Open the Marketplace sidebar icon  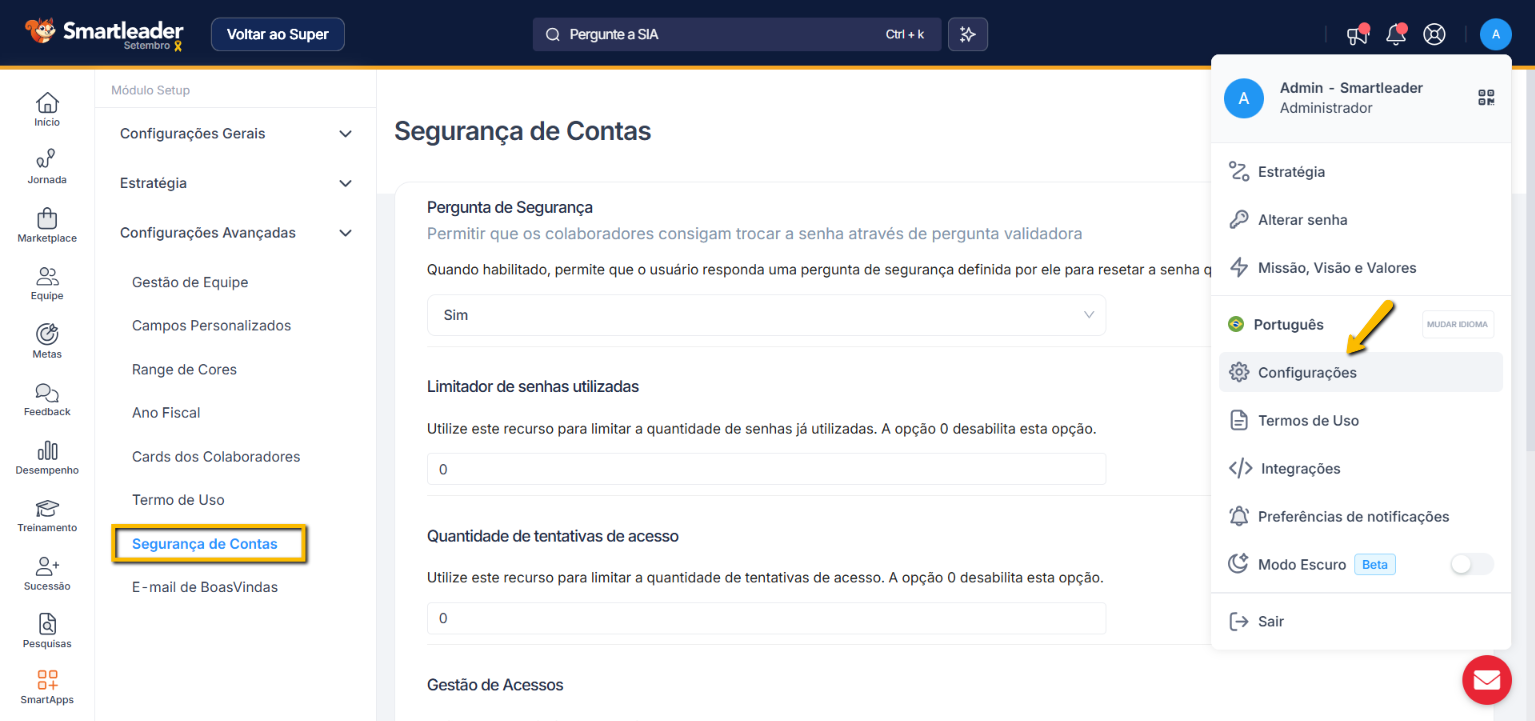(47, 225)
